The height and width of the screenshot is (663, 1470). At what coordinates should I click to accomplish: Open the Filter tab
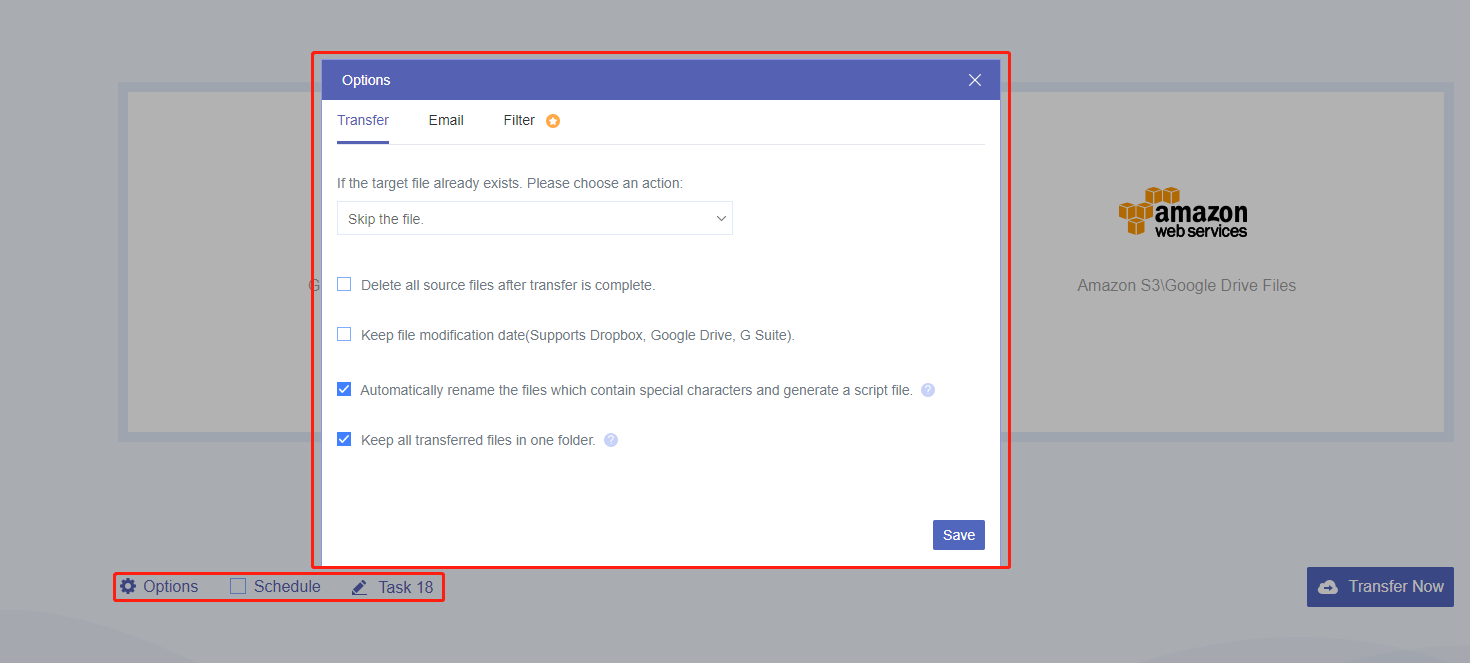519,120
